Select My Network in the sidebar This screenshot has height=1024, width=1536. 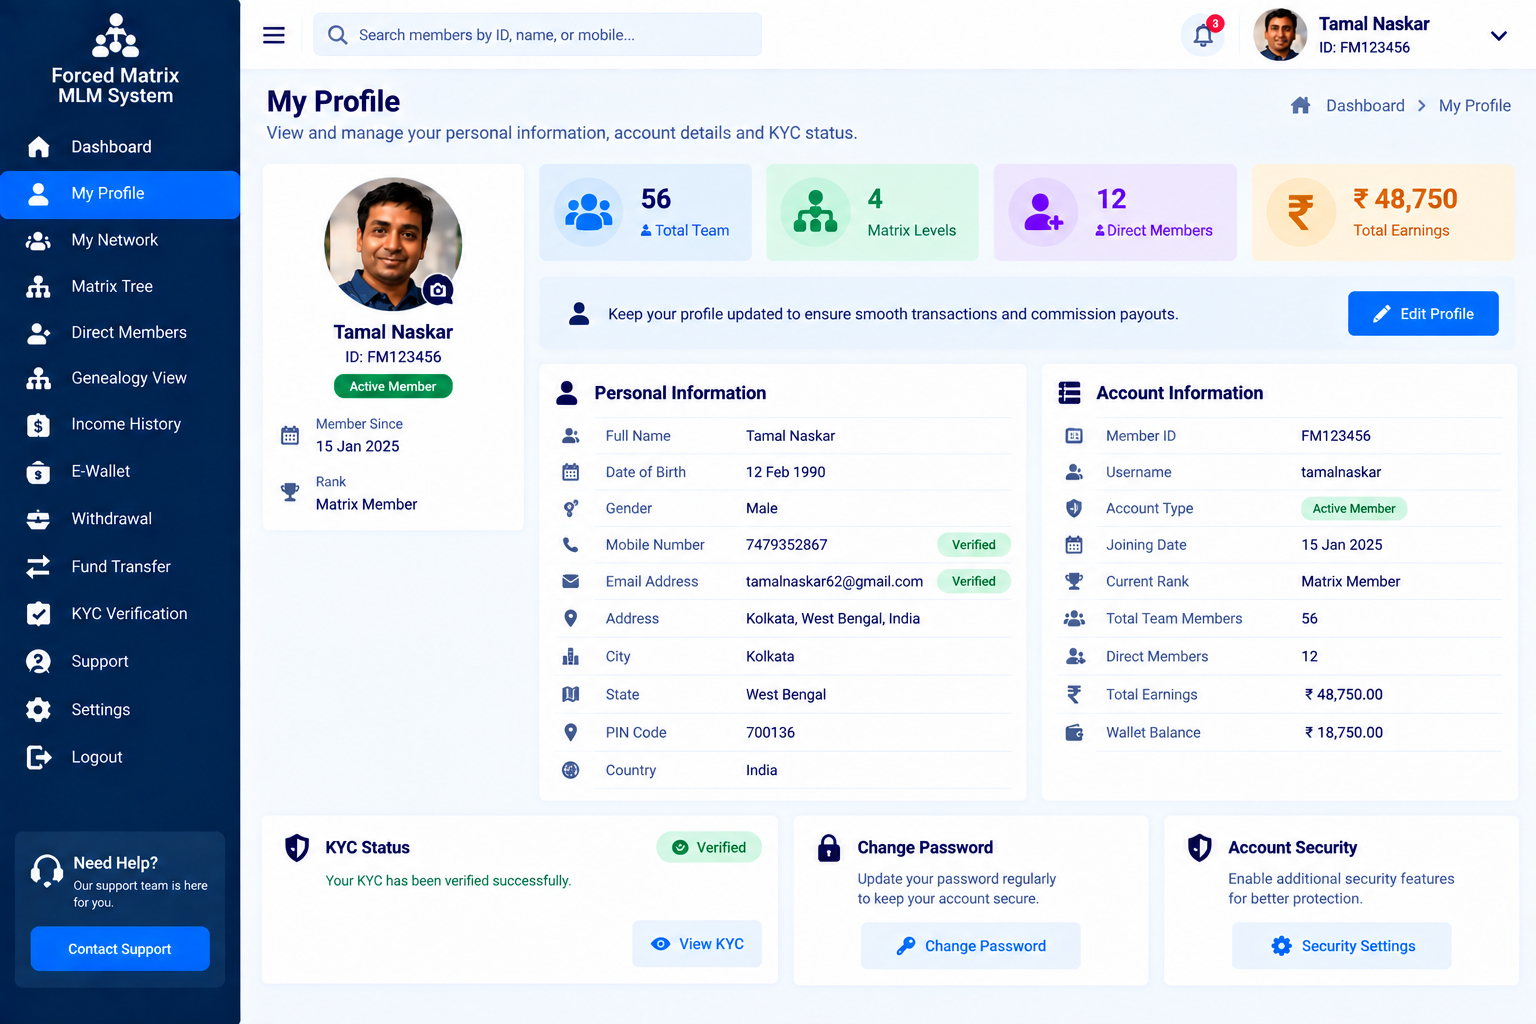click(120, 240)
